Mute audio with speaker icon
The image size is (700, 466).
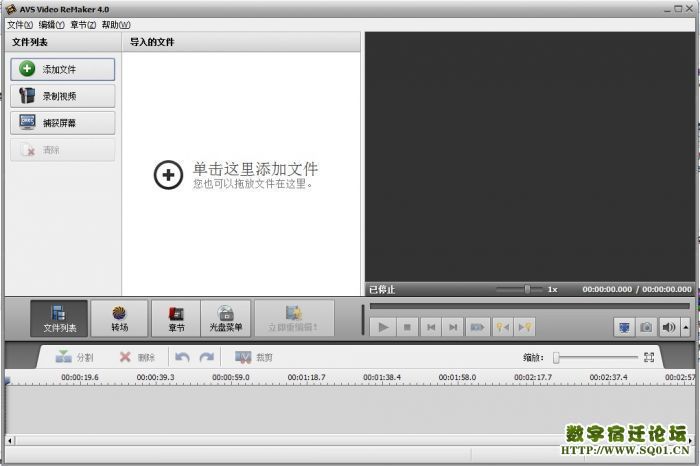669,328
